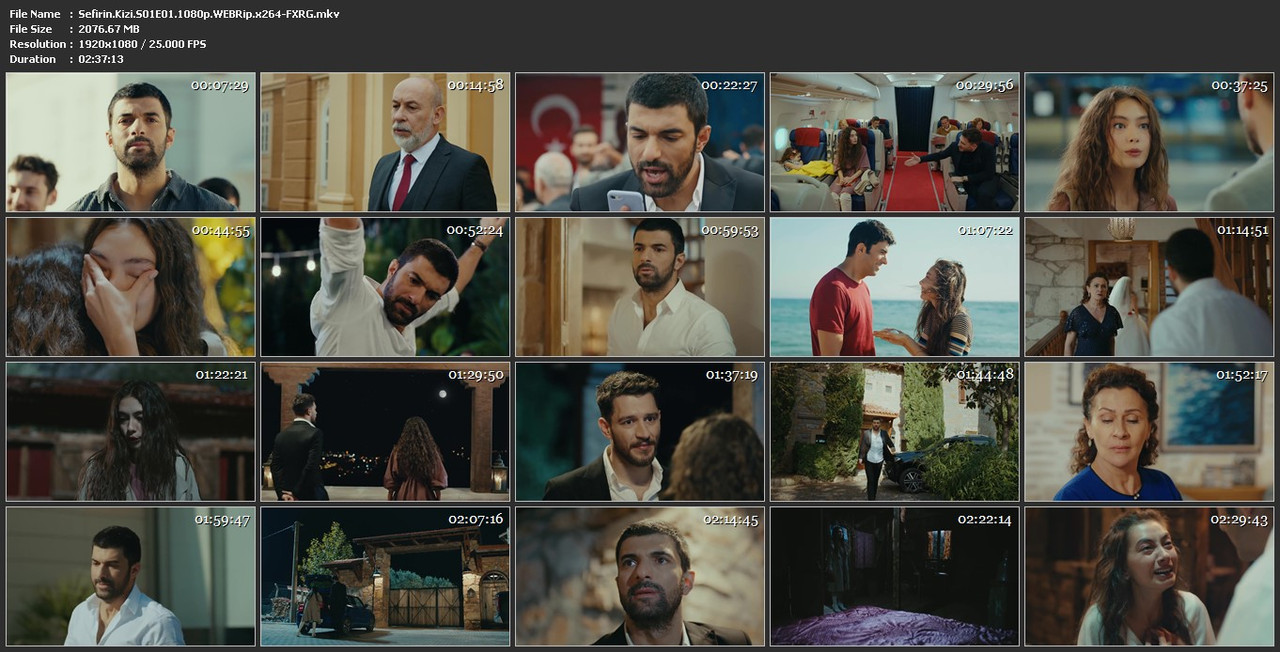Click the Resolution label
This screenshot has width=1280, height=652.
click(38, 44)
